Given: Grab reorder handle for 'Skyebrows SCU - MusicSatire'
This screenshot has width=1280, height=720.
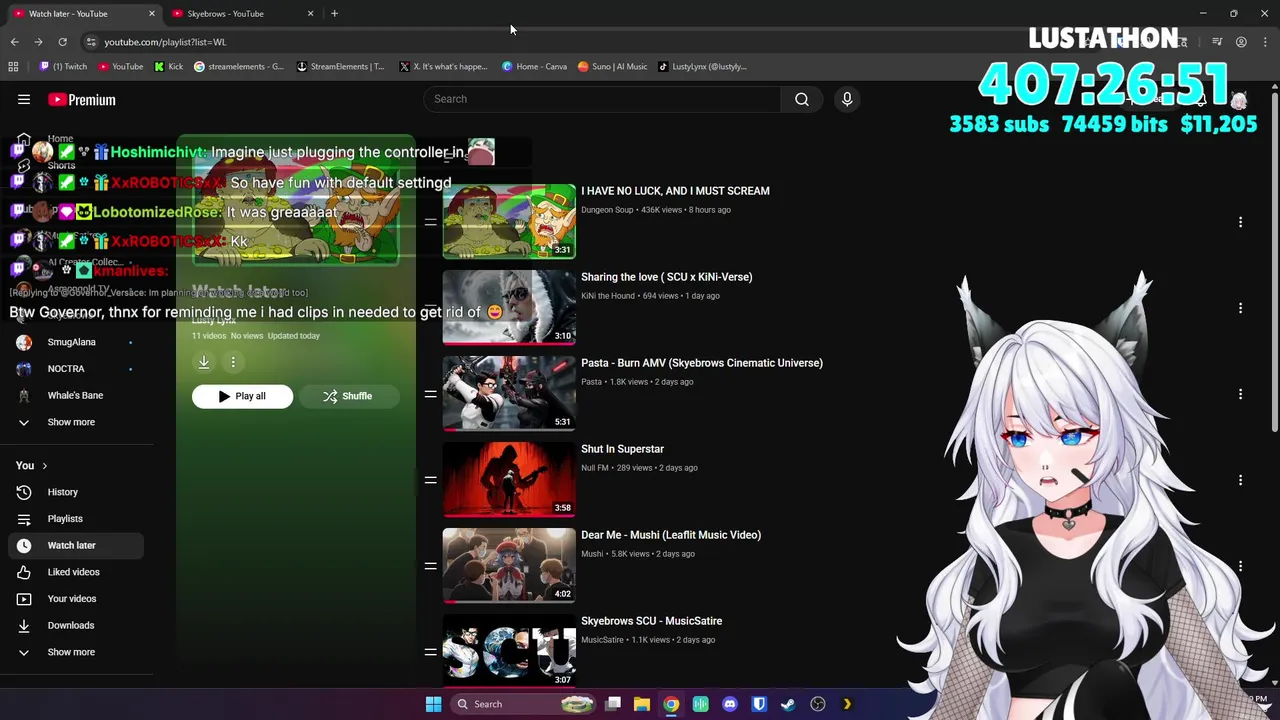Looking at the screenshot, I should pyautogui.click(x=430, y=652).
